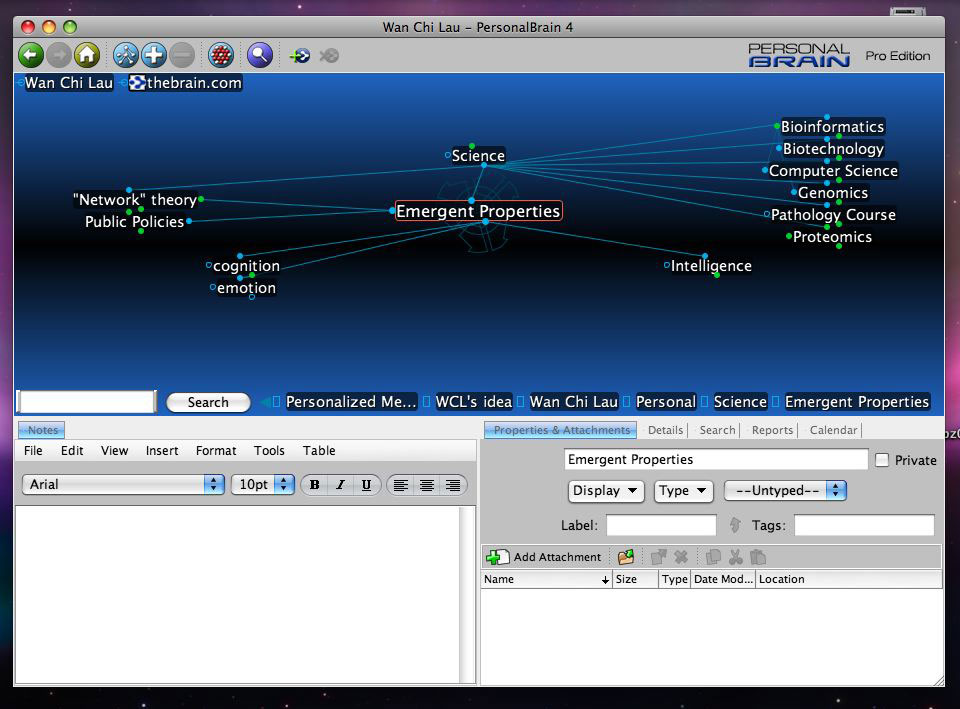This screenshot has height=709, width=960.
Task: Toggle underline formatting in Notes
Action: coord(366,485)
